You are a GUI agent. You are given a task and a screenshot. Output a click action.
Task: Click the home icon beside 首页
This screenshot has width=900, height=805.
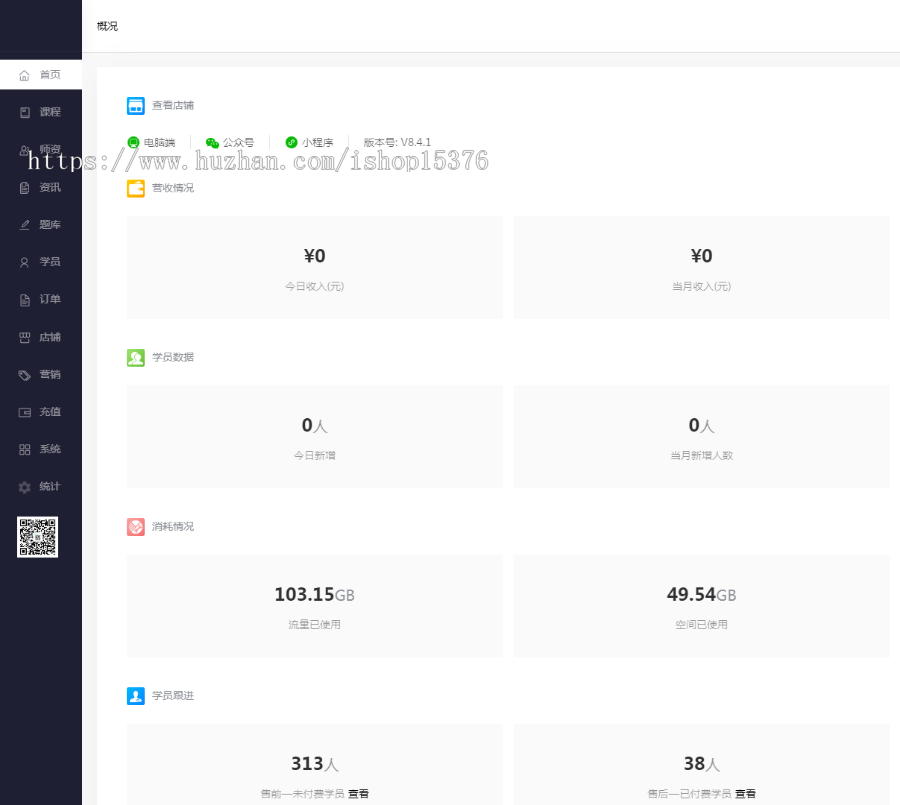pyautogui.click(x=24, y=75)
